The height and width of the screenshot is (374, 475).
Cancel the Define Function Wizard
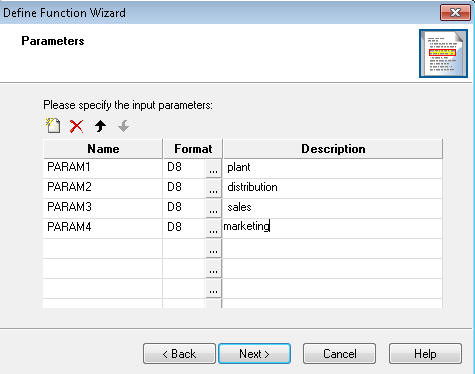339,354
